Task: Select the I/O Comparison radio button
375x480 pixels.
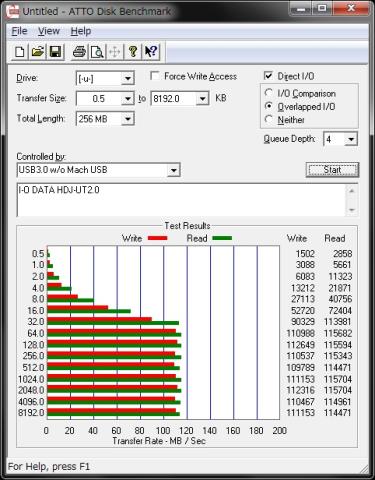Action: tap(269, 93)
